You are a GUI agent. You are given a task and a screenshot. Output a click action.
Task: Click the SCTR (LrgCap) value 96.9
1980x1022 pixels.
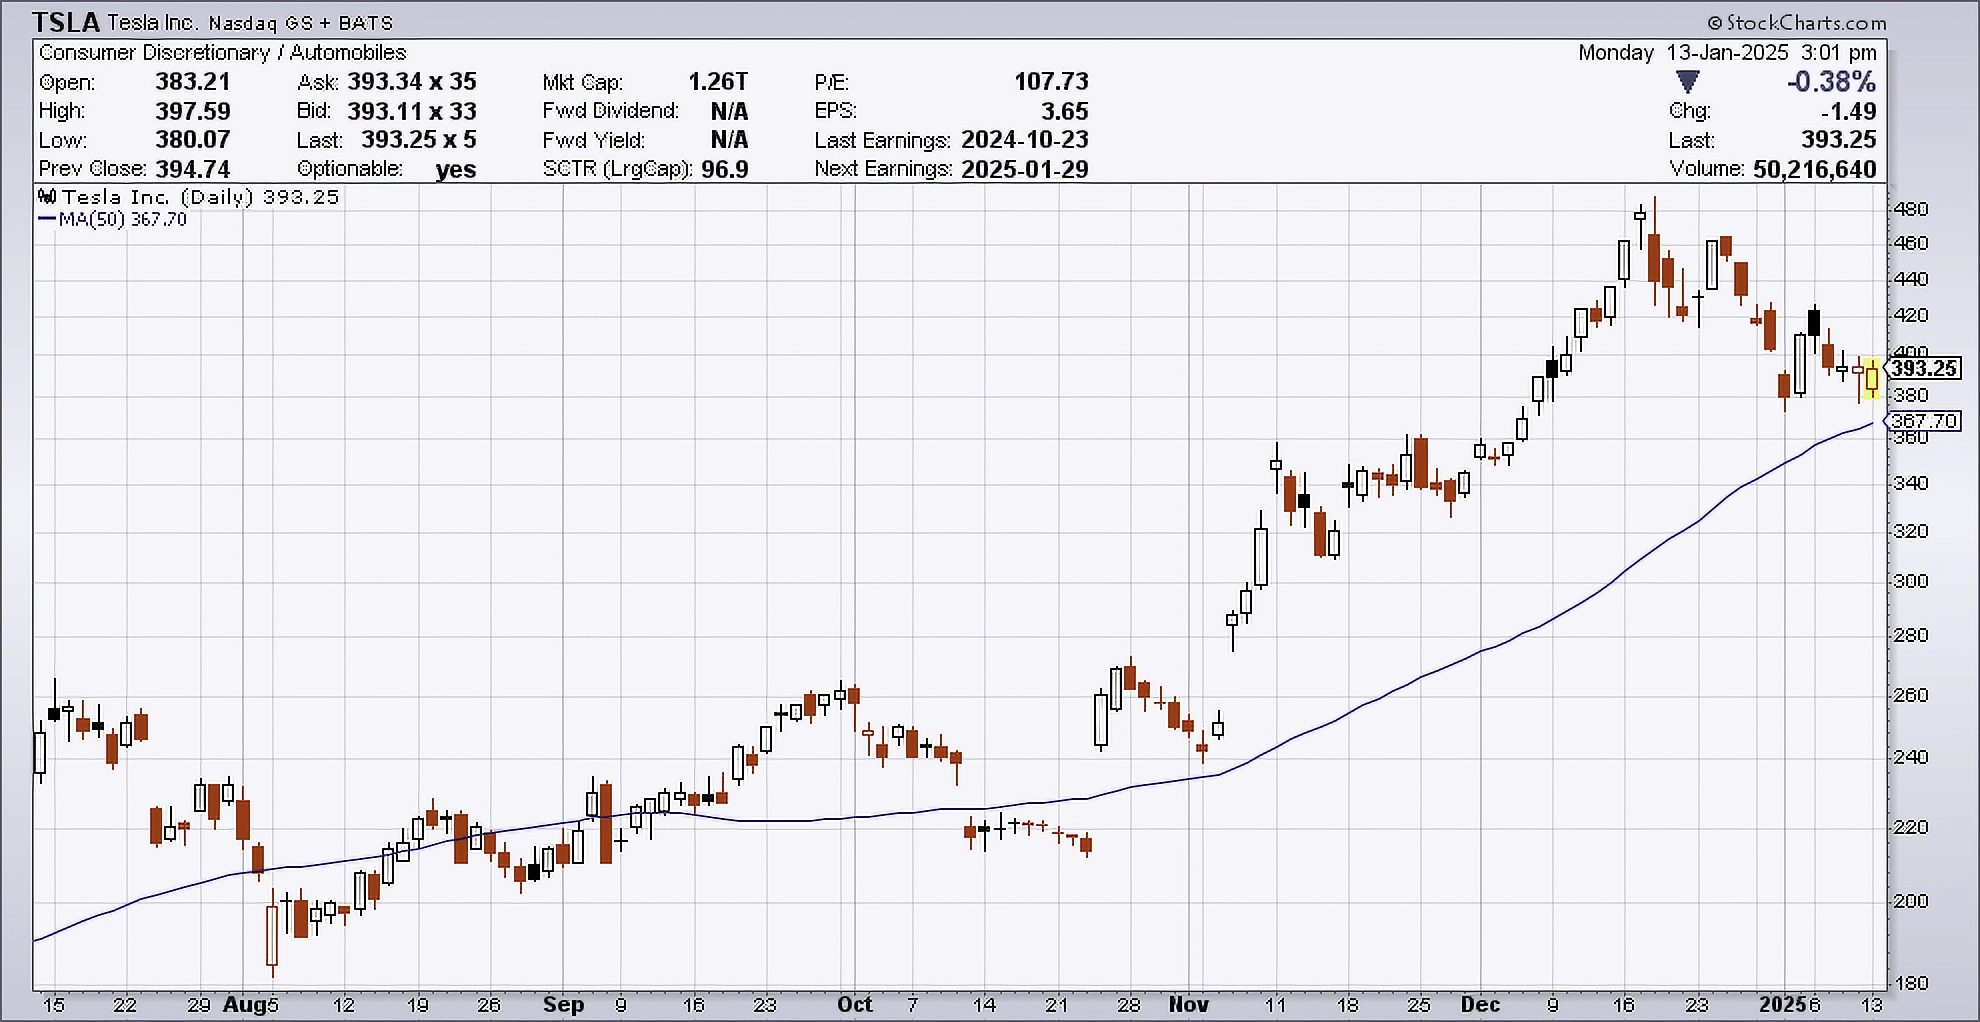[x=725, y=169]
